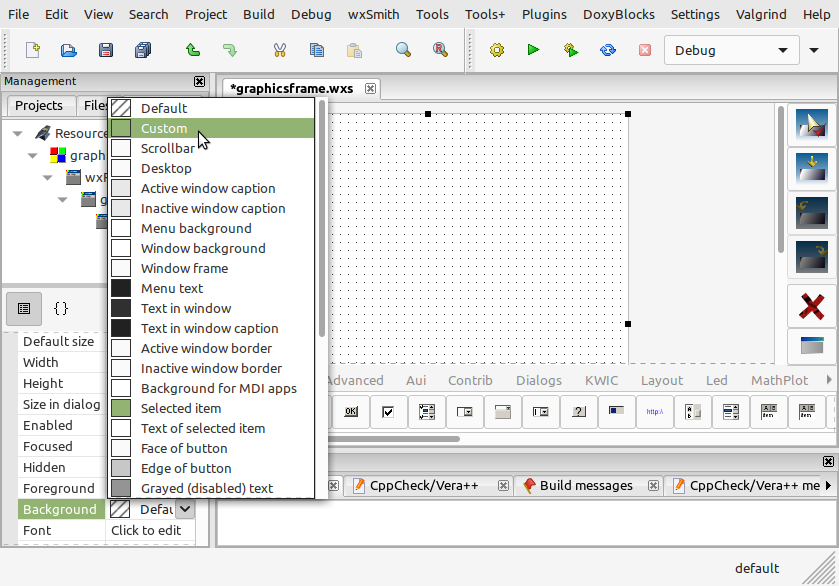
Task: Pick the check list box widget icon
Action: click(x=426, y=412)
